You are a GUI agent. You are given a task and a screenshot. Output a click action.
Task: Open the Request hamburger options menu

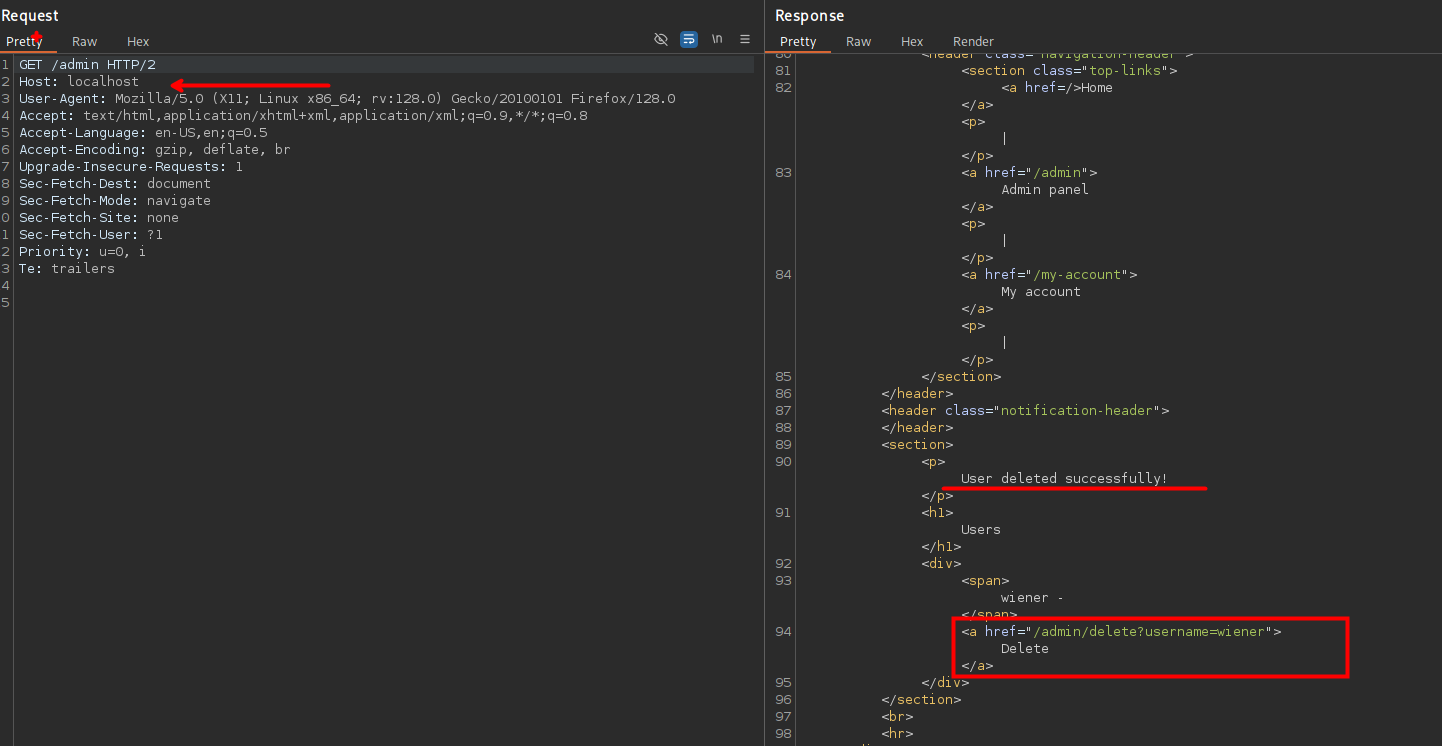click(745, 39)
